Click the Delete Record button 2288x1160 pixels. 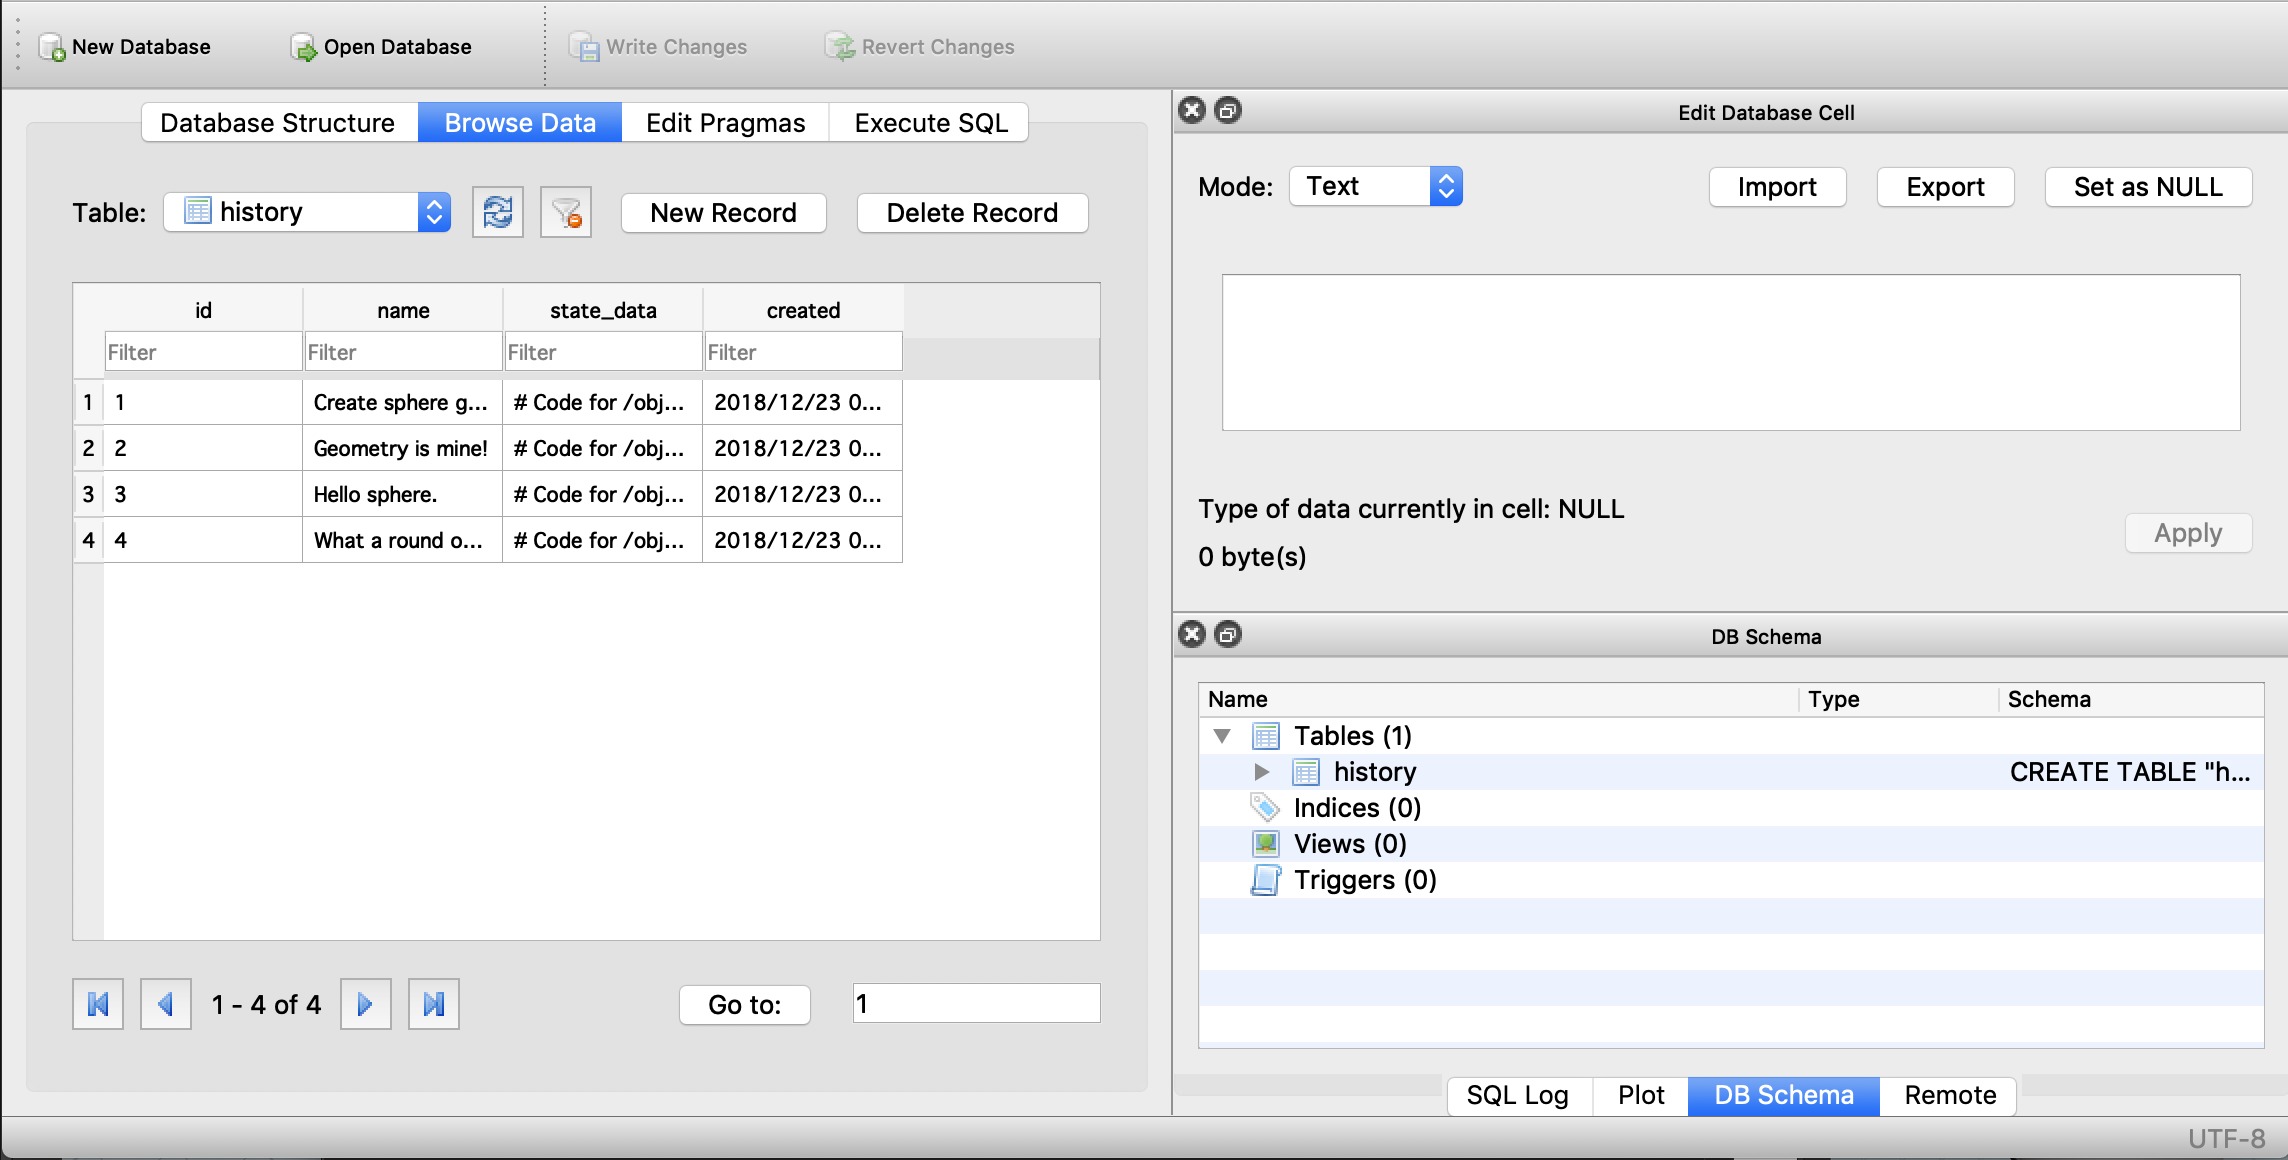point(972,212)
